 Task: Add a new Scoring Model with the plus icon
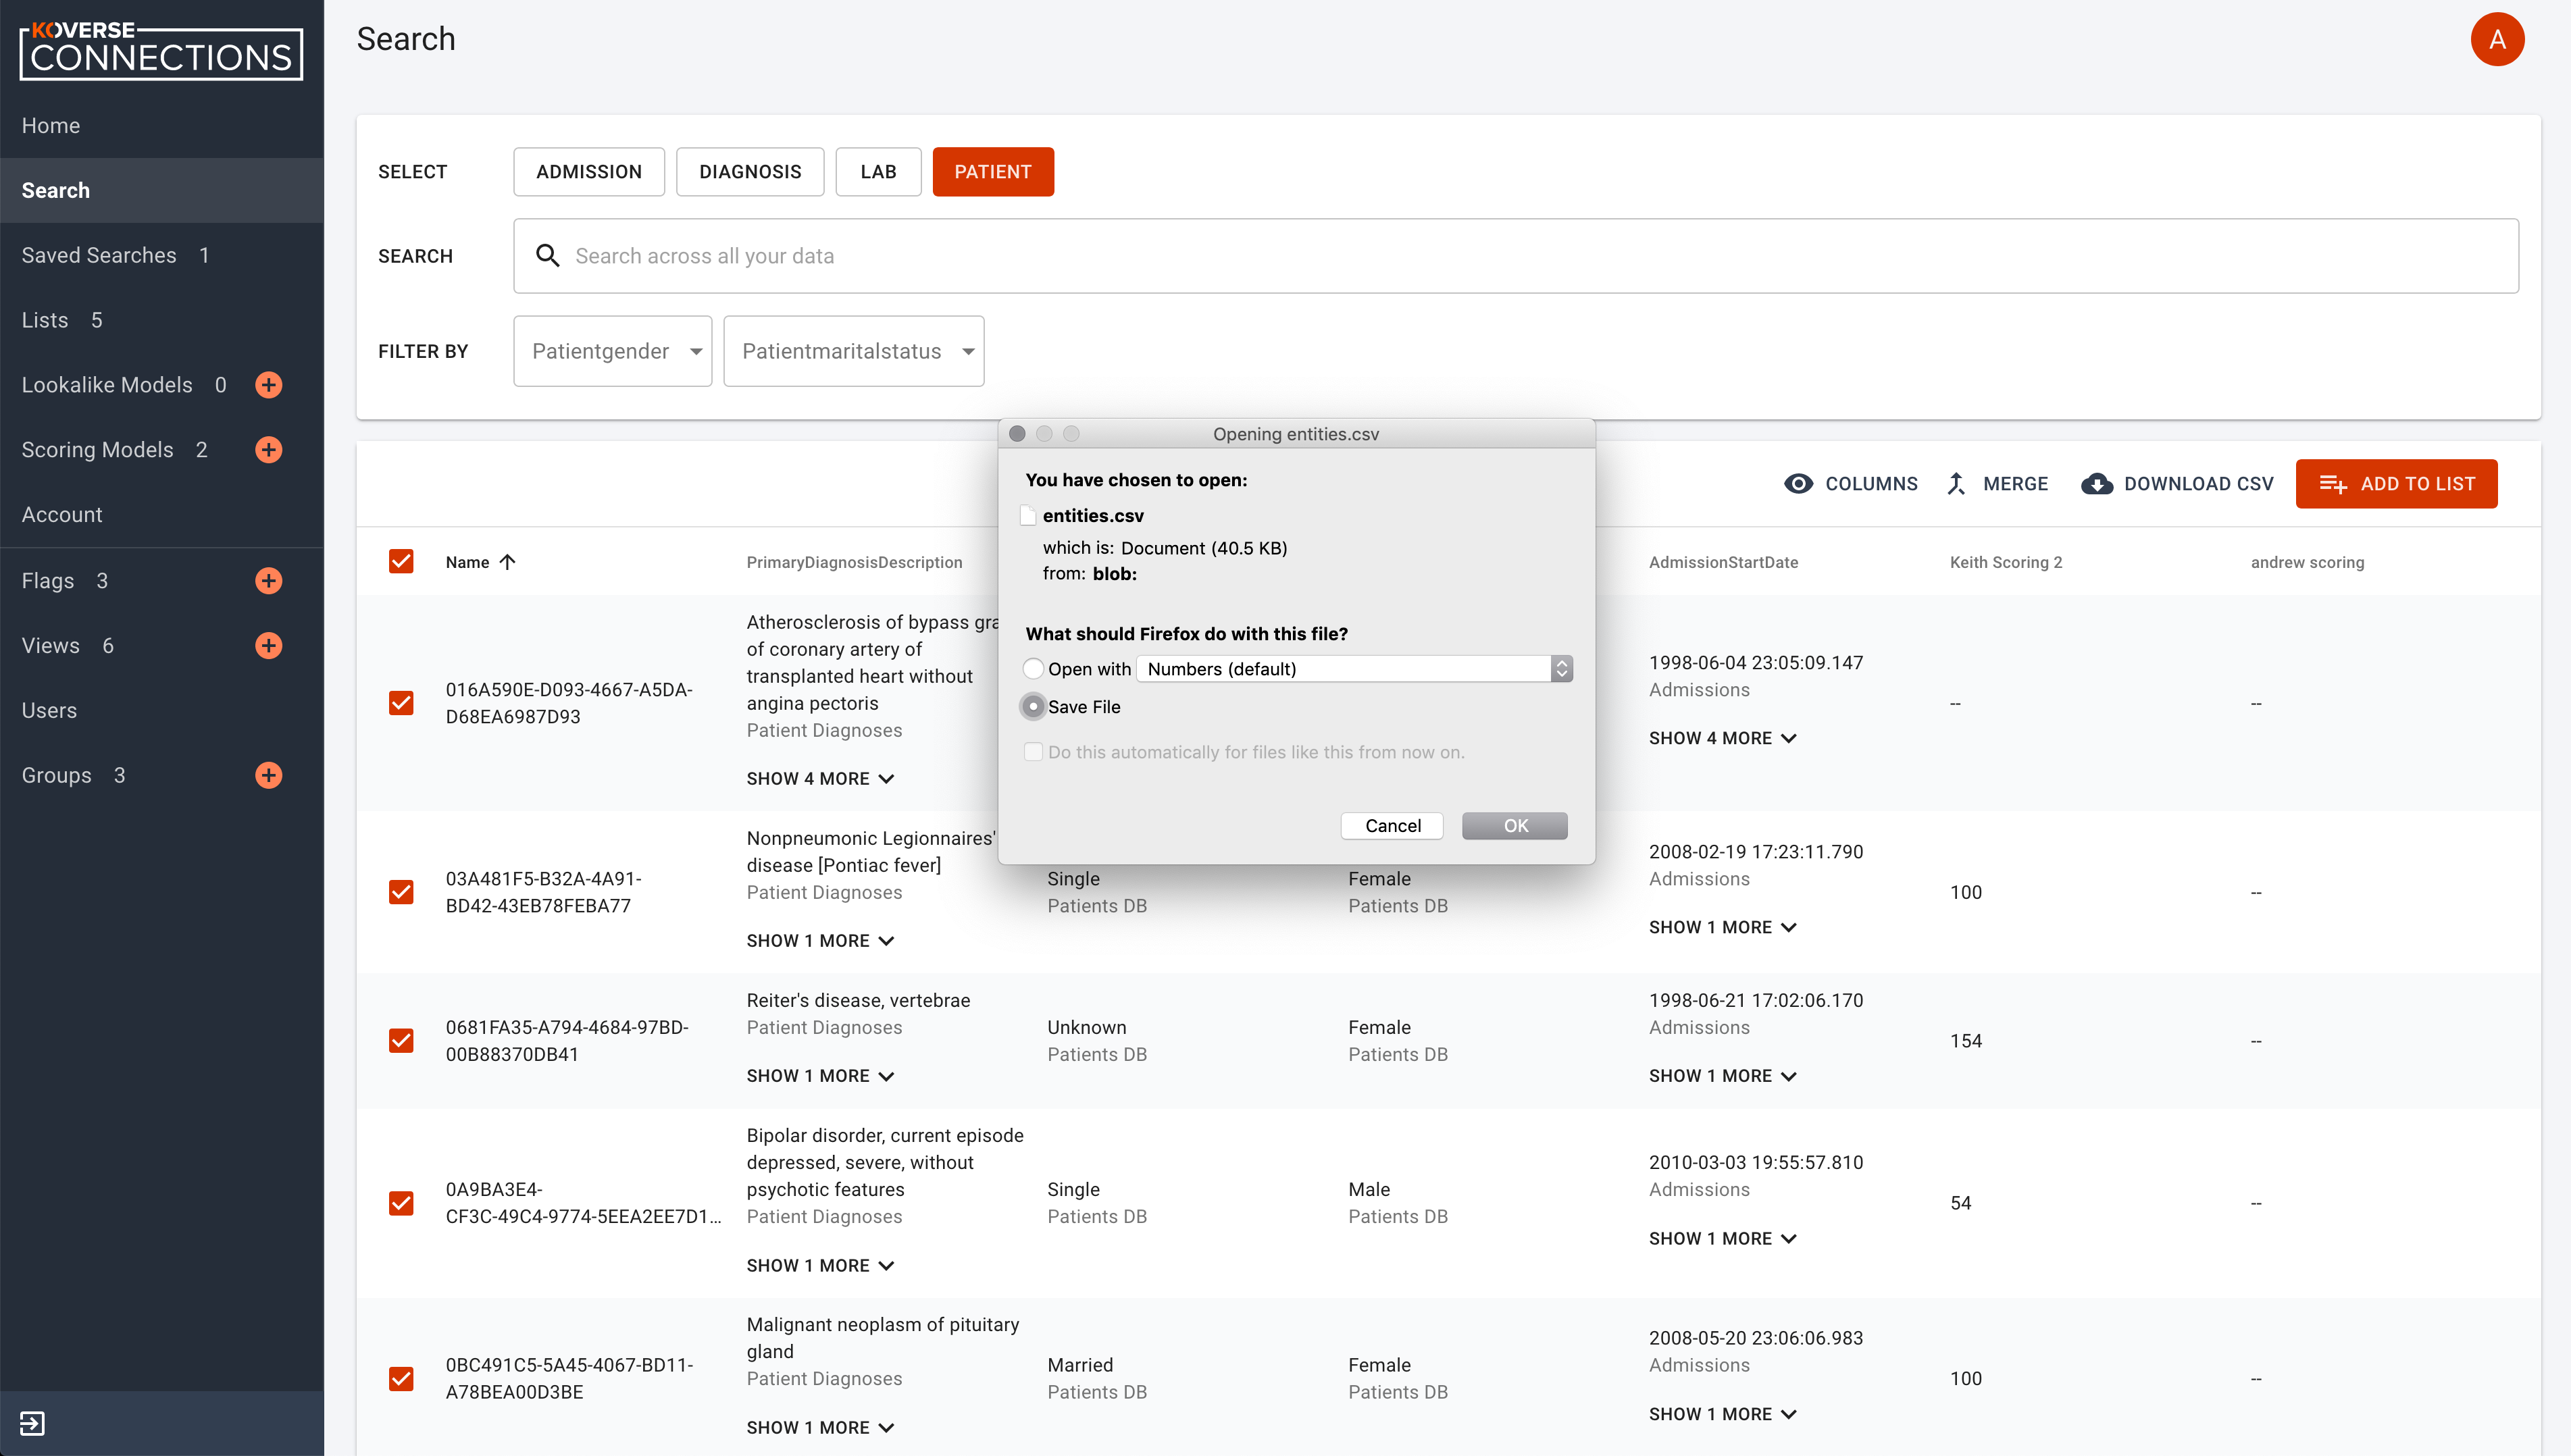click(x=268, y=450)
